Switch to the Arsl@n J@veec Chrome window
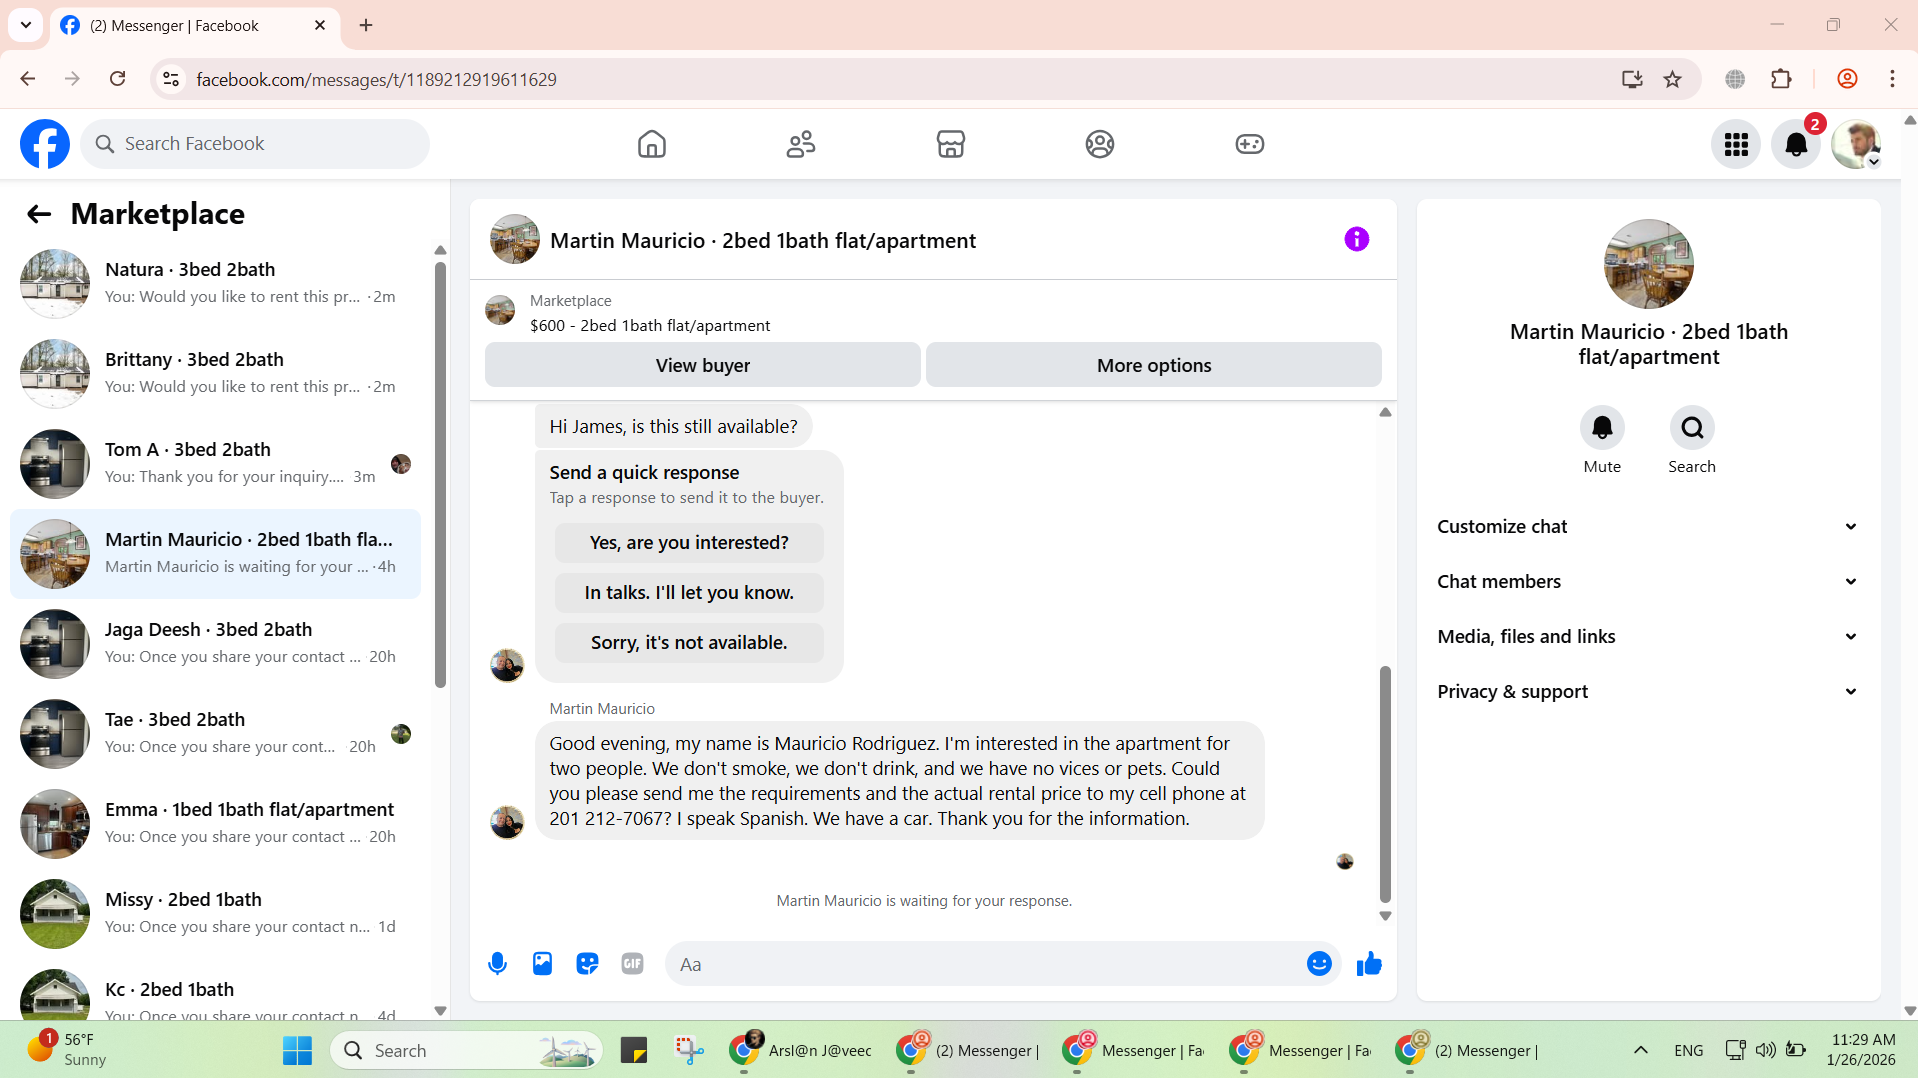The image size is (1918, 1078). click(801, 1050)
